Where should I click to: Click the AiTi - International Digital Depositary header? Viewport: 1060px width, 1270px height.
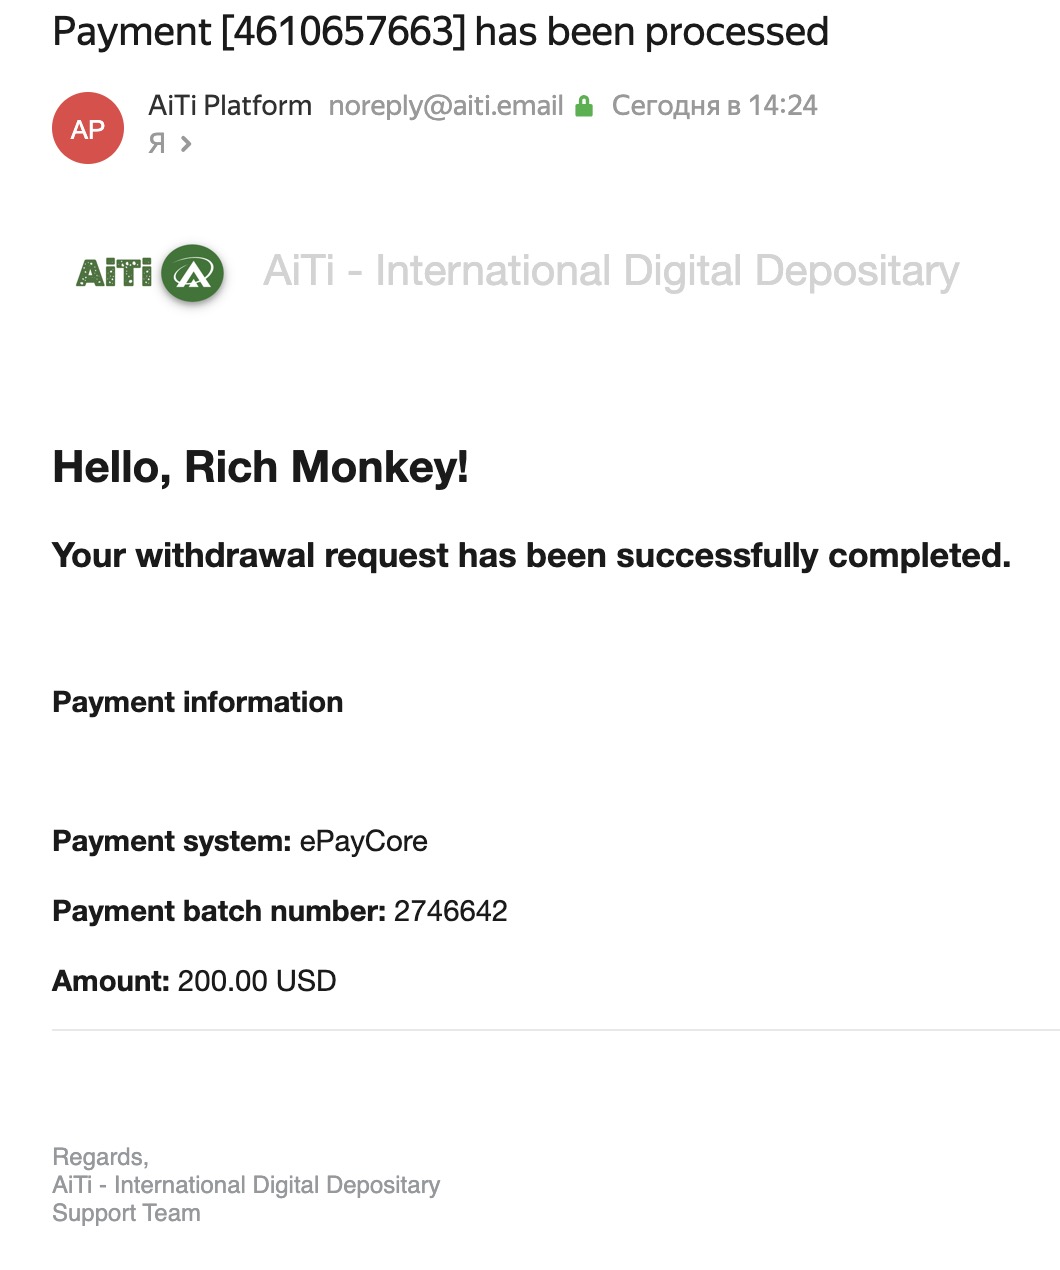coord(611,271)
